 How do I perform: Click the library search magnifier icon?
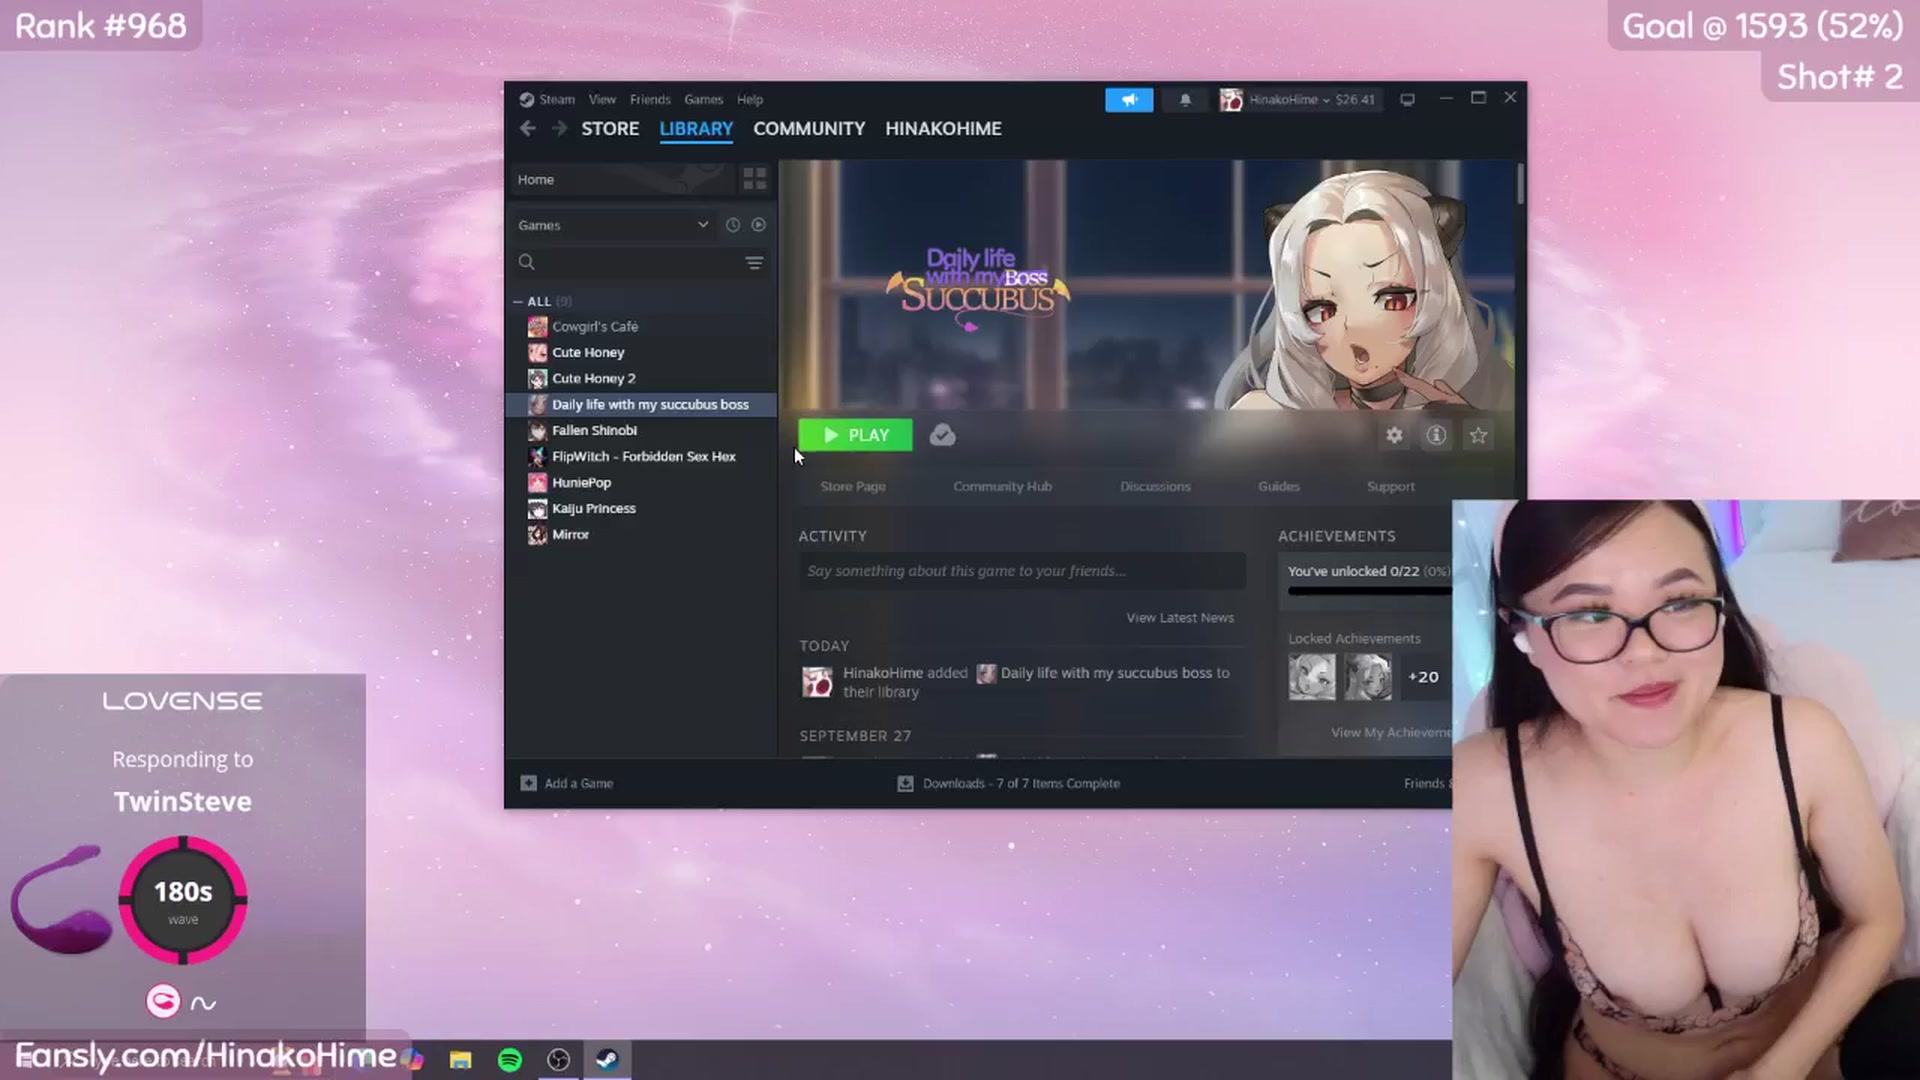tap(527, 262)
